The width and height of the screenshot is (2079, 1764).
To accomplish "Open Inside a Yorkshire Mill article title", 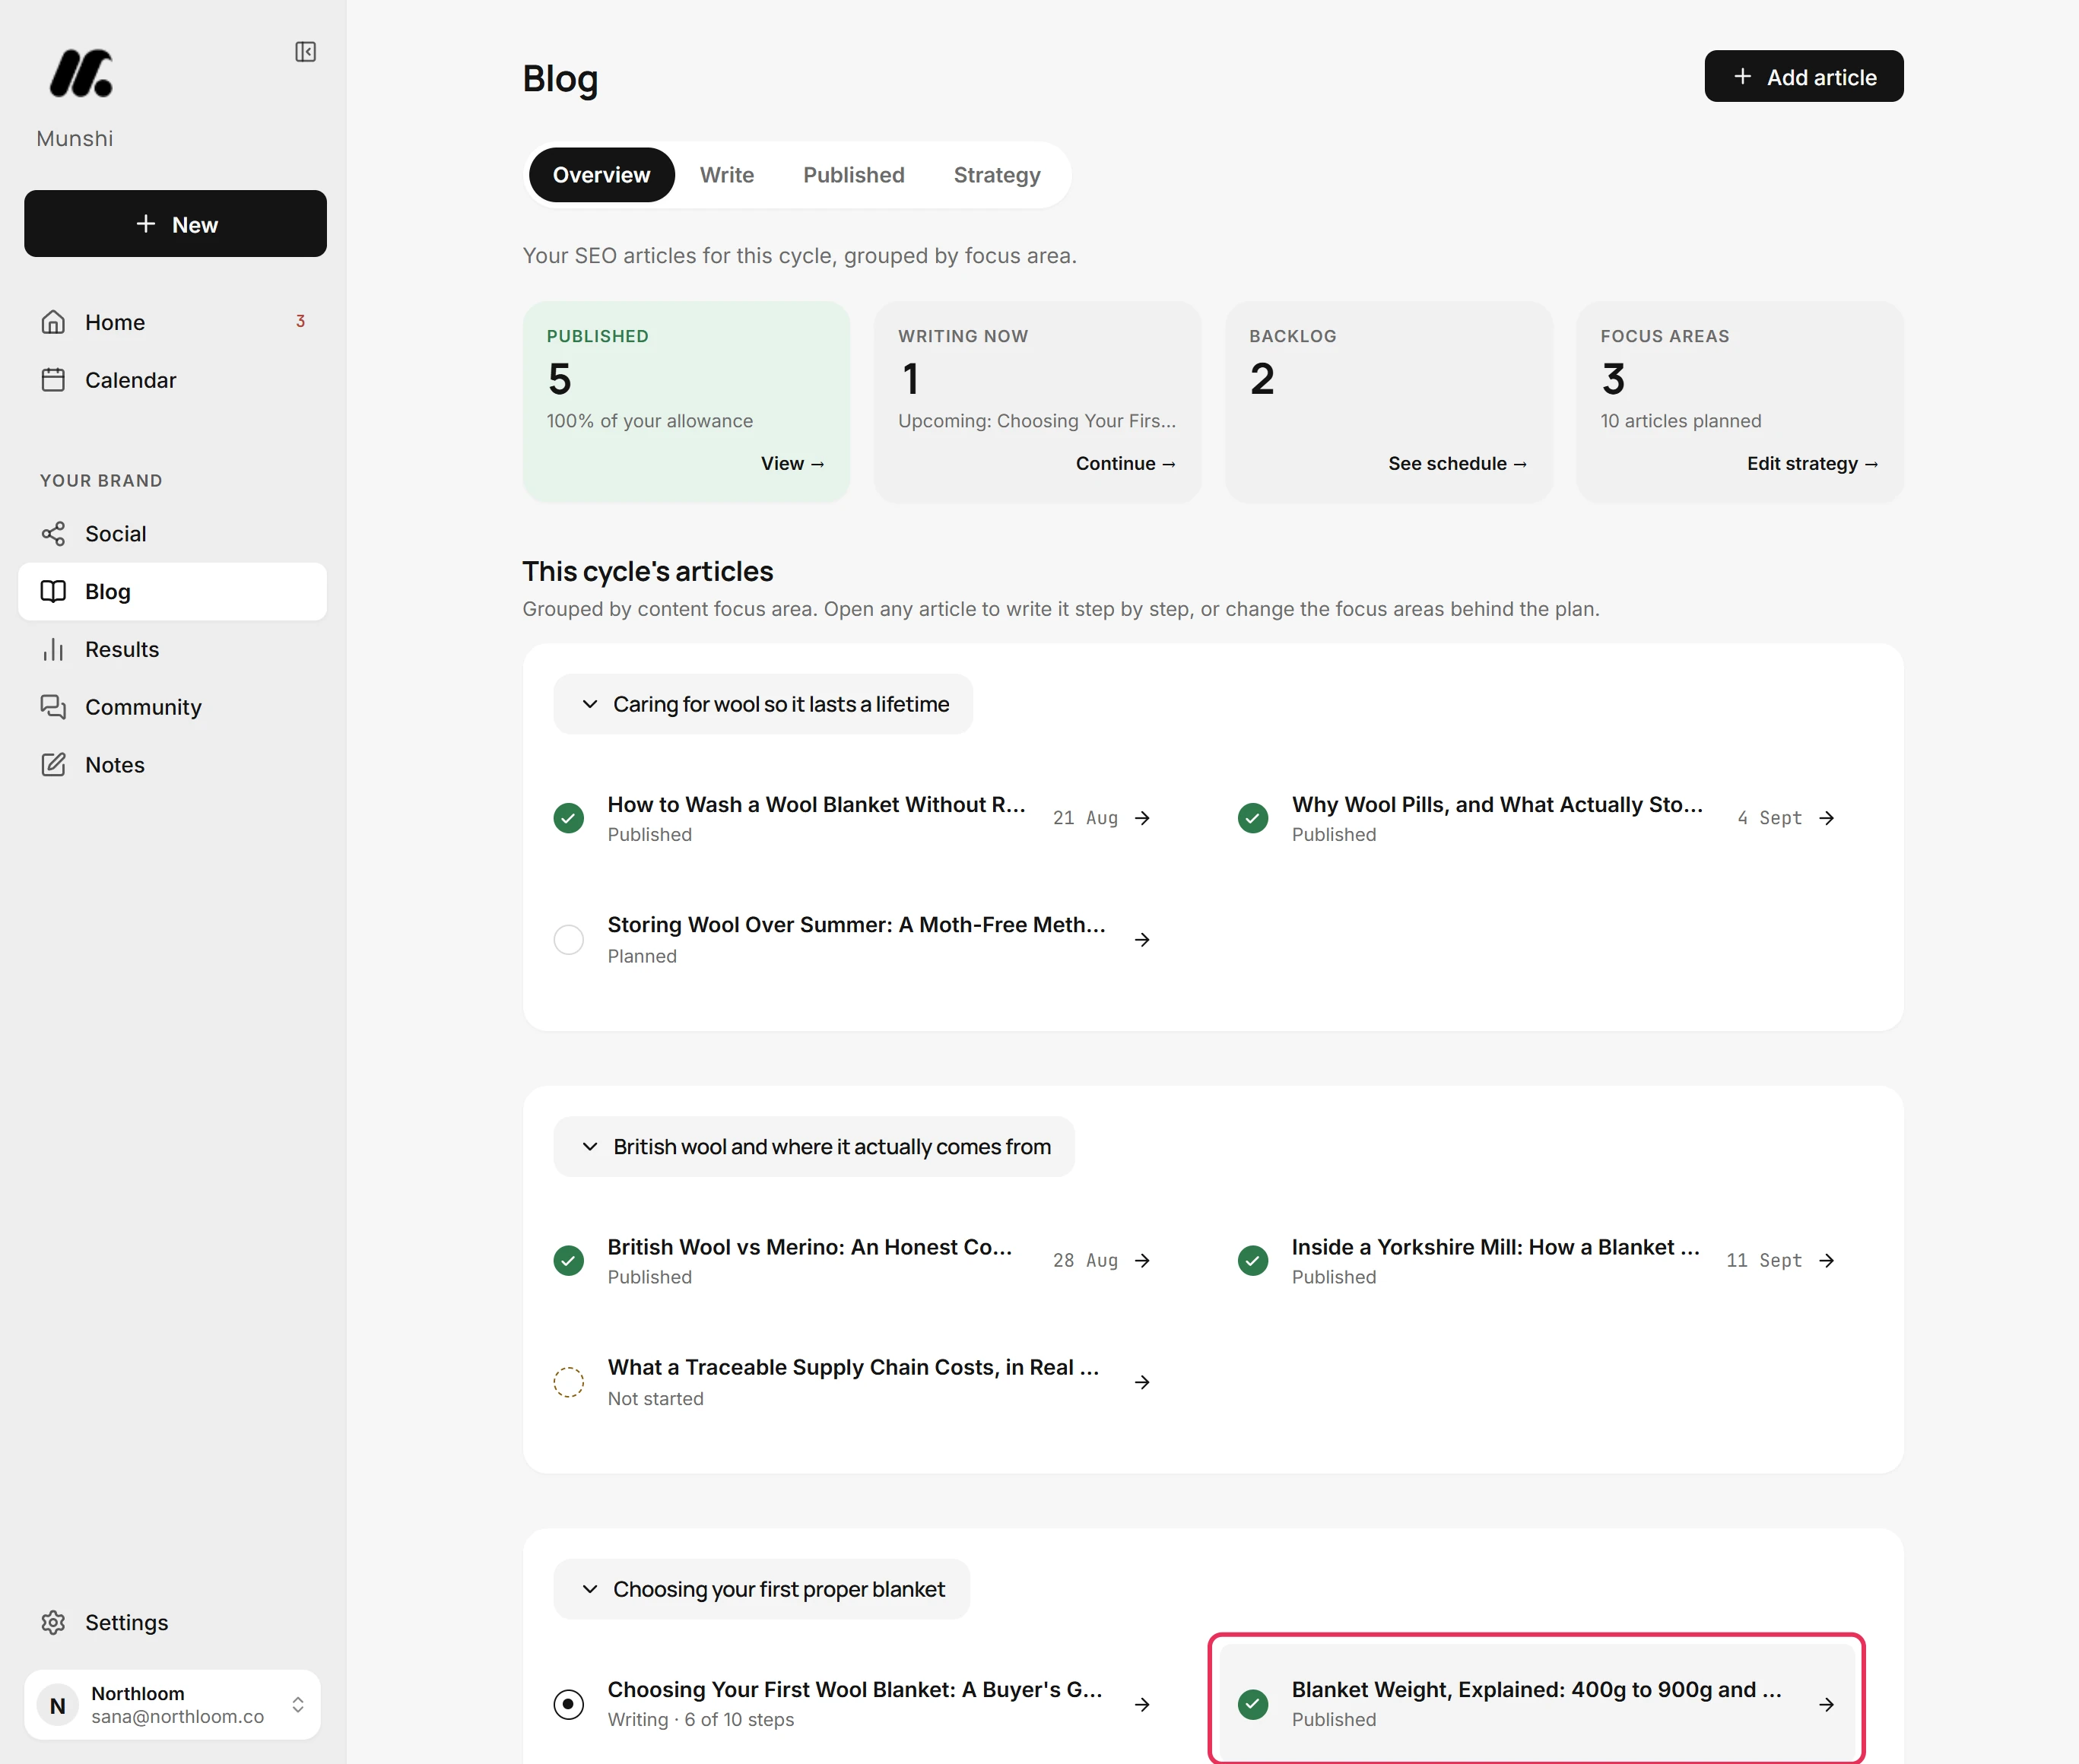I will pyautogui.click(x=1495, y=1247).
